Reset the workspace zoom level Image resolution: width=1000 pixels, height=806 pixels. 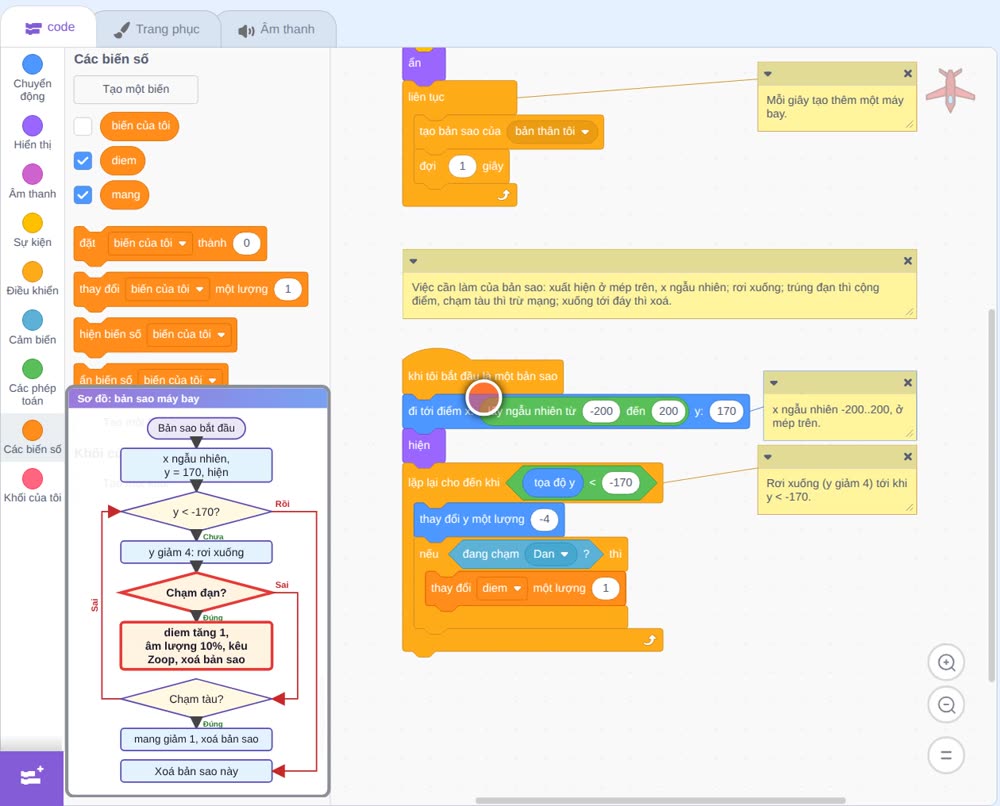[946, 756]
